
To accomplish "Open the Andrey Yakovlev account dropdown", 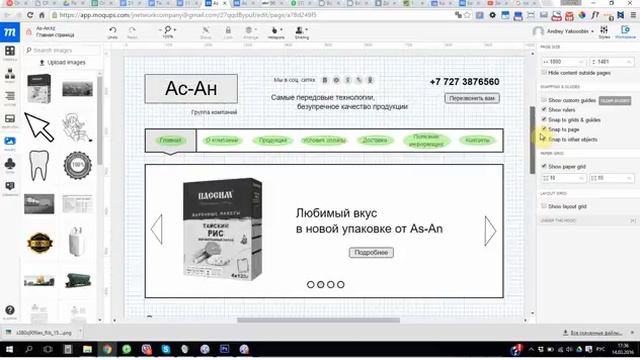I will pyautogui.click(x=563, y=31).
